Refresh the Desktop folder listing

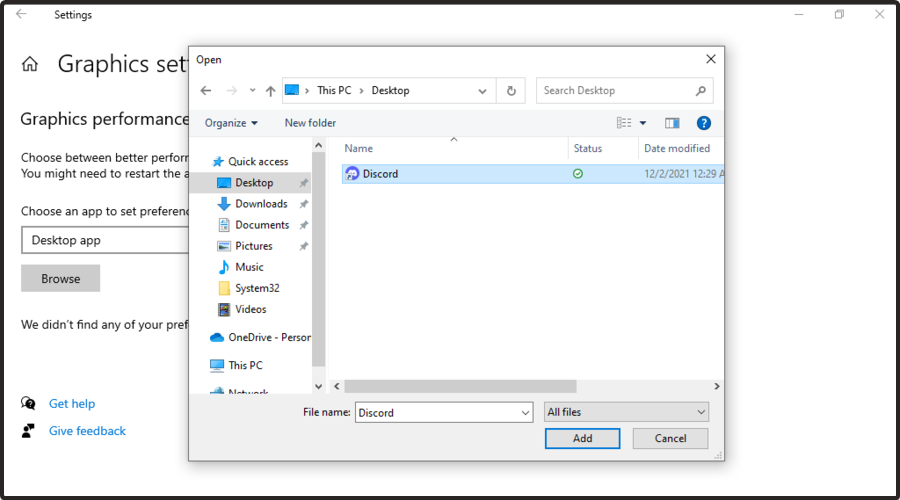point(511,91)
